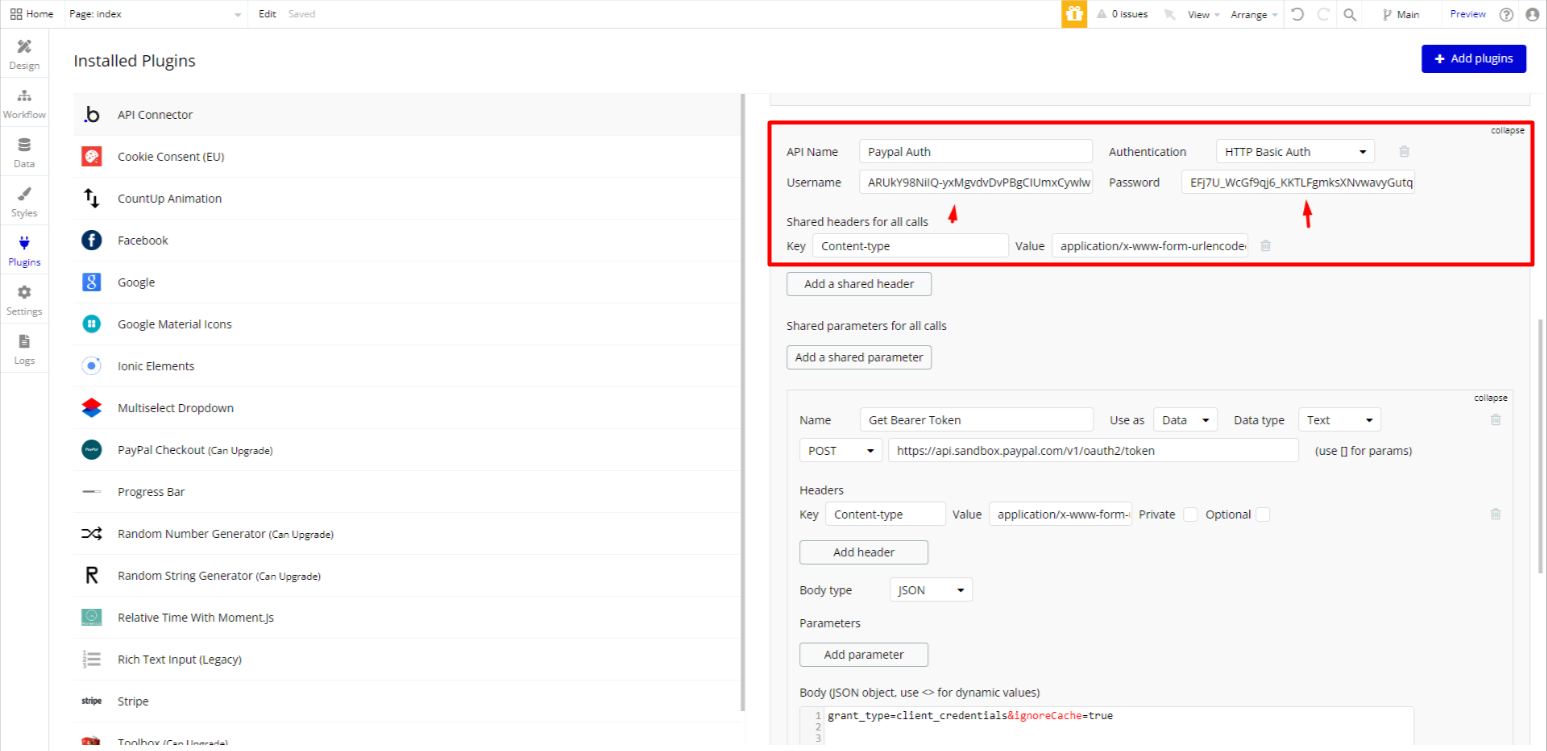Select Google Material Icons plugin
The image size is (1547, 751).
click(x=407, y=325)
